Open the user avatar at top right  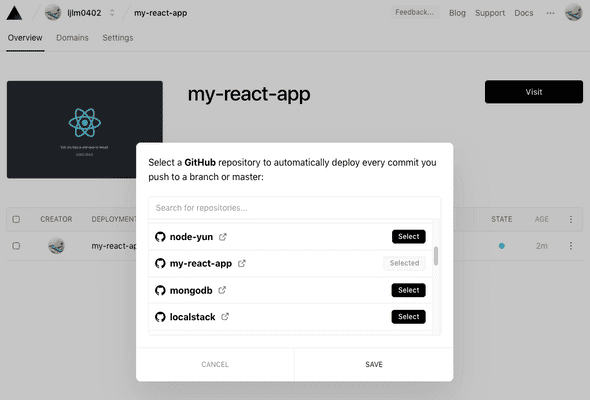(573, 12)
